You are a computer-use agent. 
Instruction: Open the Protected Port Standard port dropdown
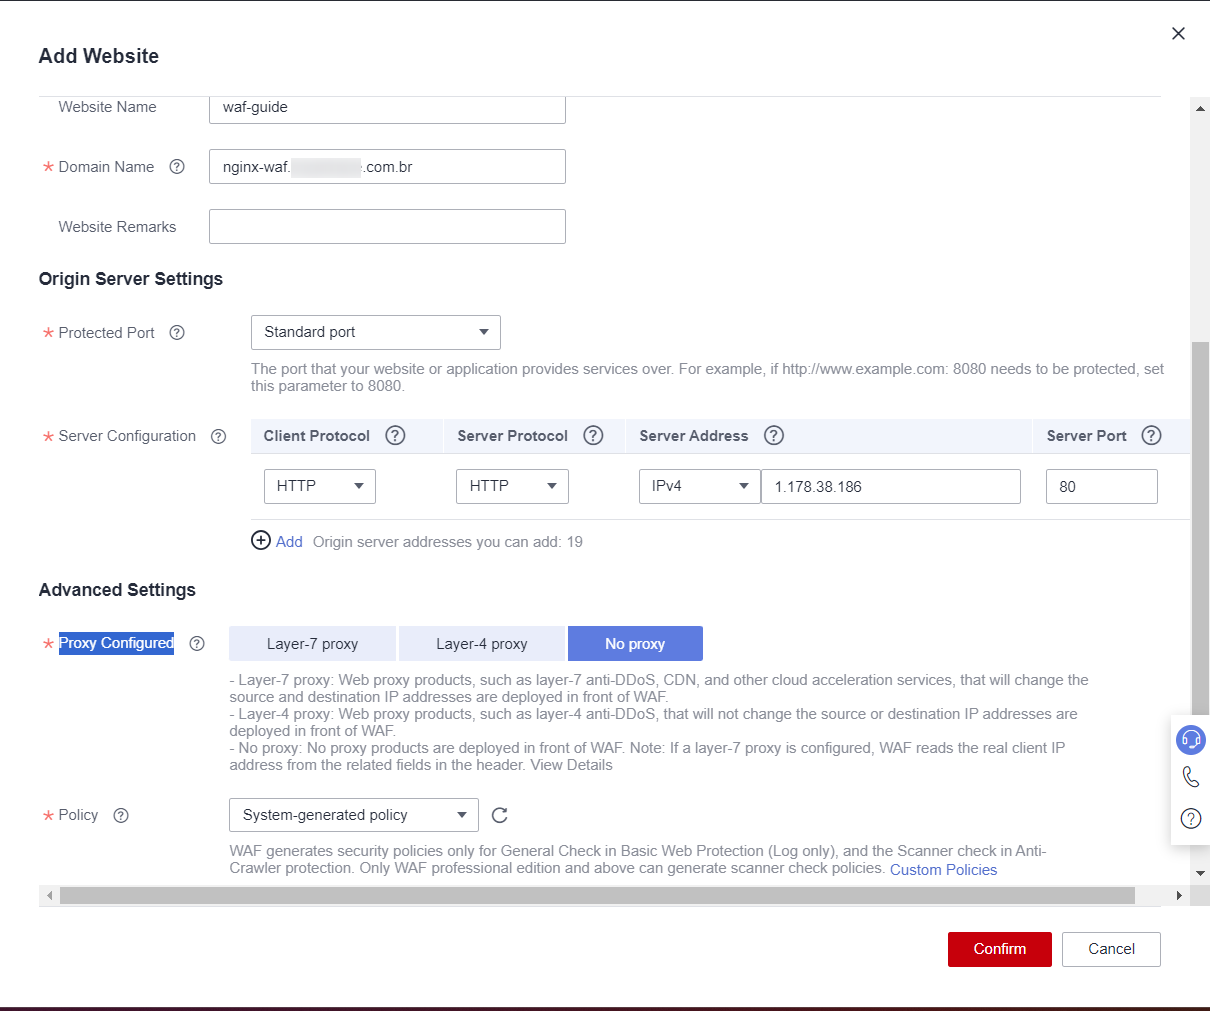click(375, 332)
